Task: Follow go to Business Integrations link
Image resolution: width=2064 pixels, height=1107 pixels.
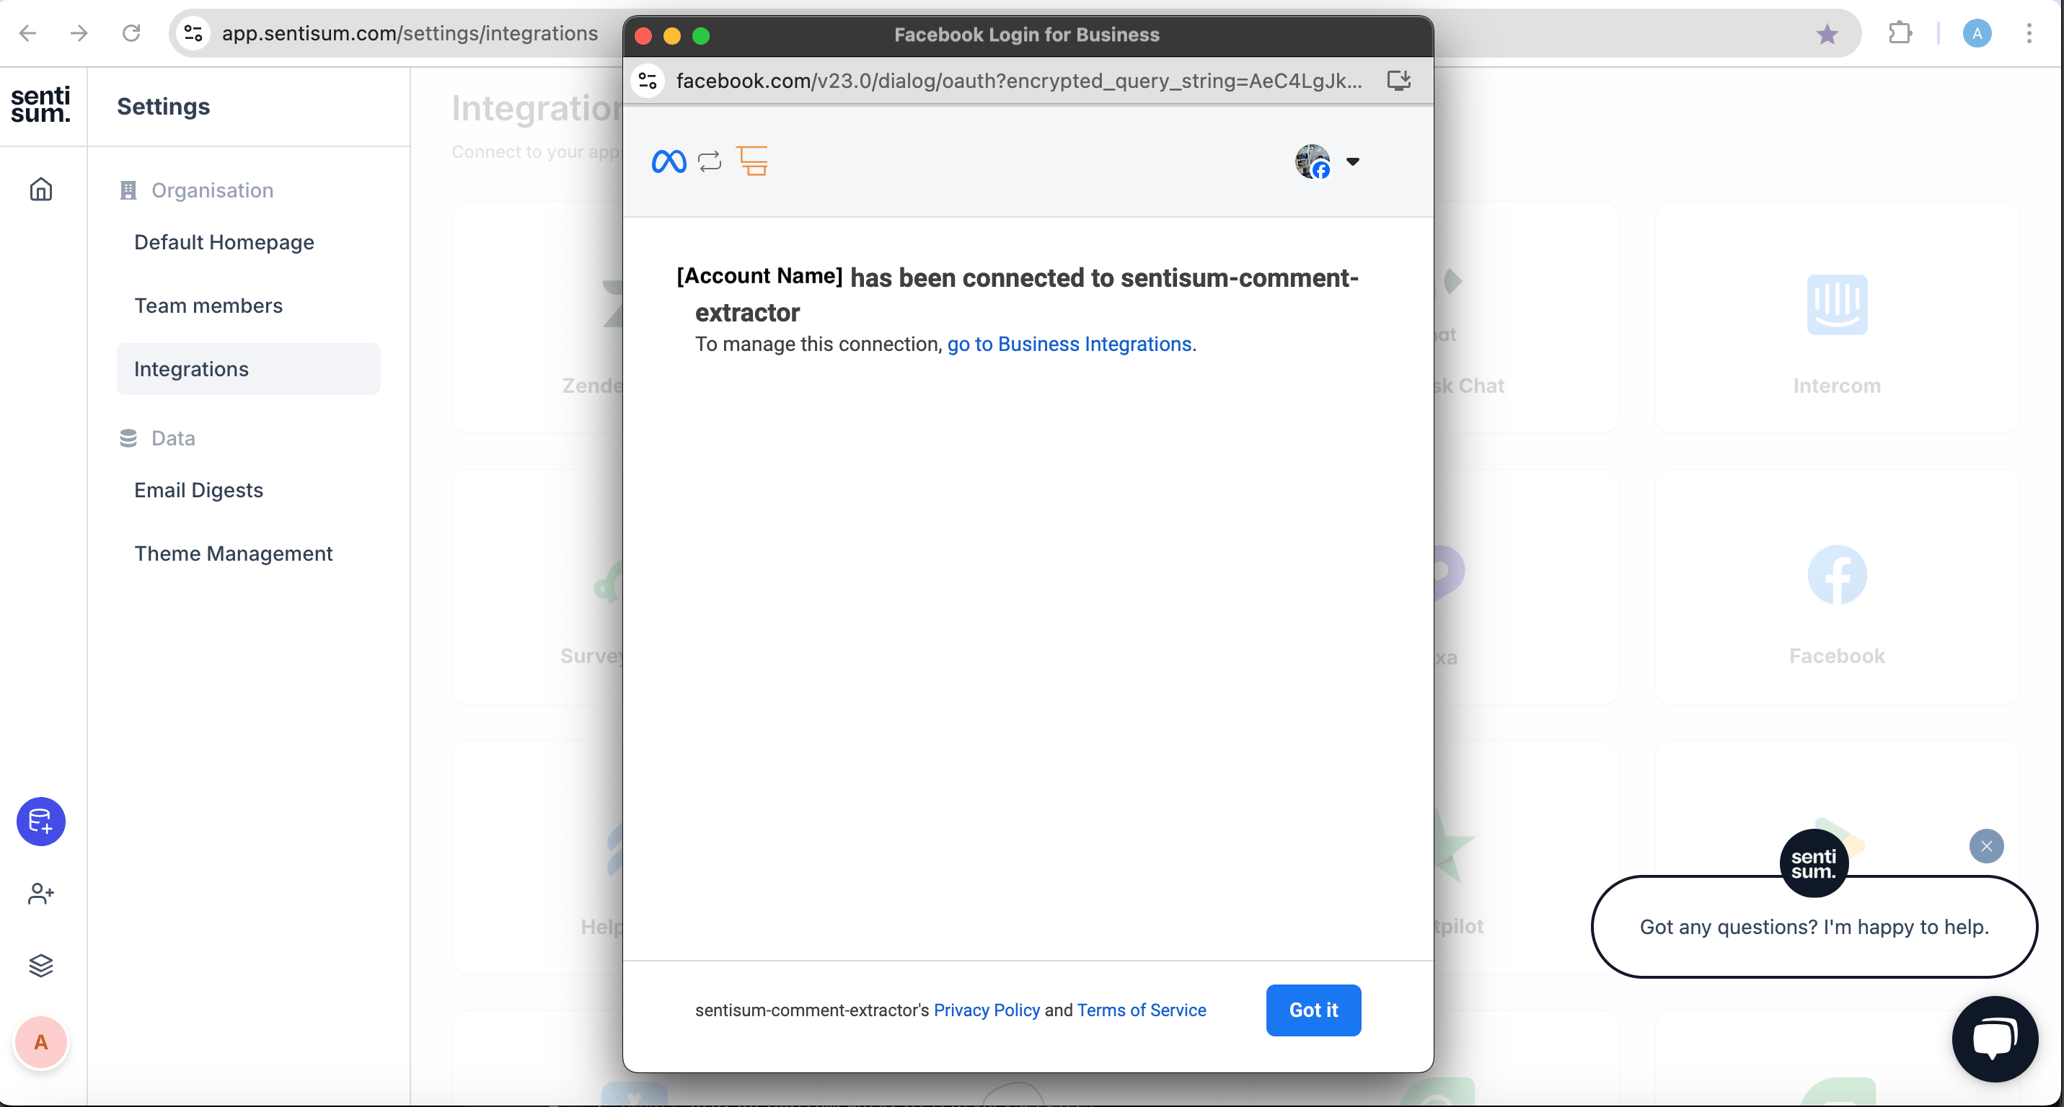Action: point(1069,344)
